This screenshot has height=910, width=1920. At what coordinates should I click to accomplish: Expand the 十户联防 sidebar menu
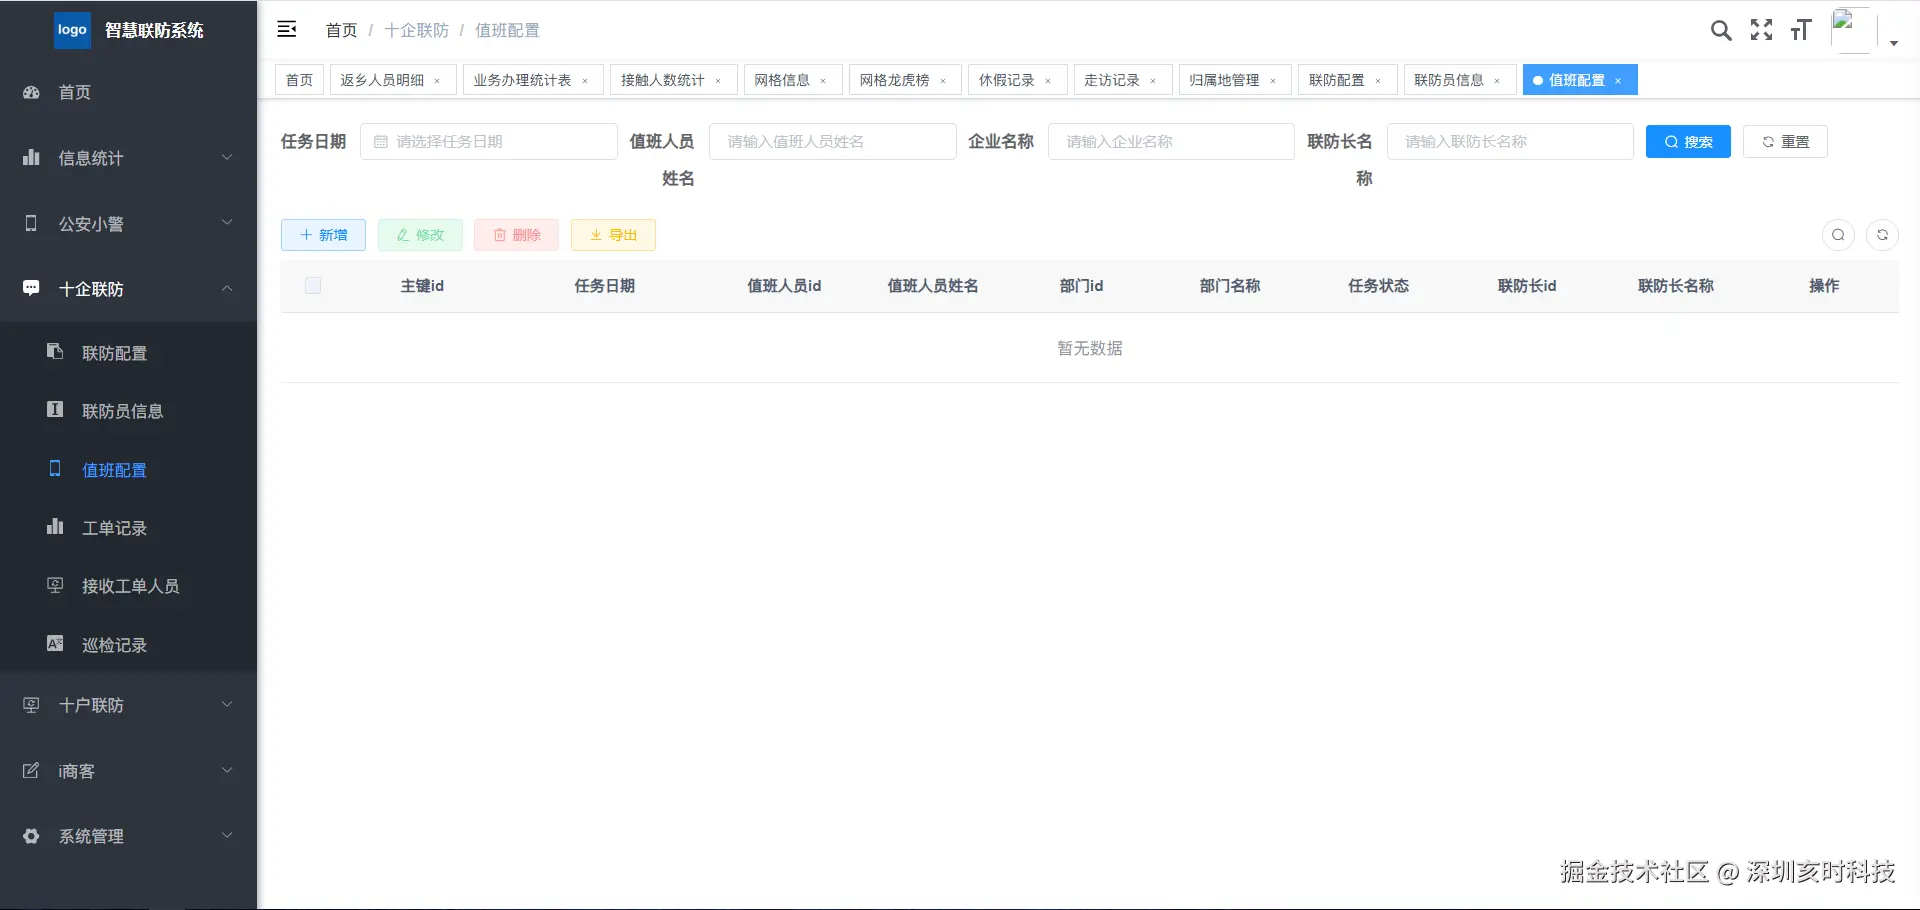(x=128, y=705)
